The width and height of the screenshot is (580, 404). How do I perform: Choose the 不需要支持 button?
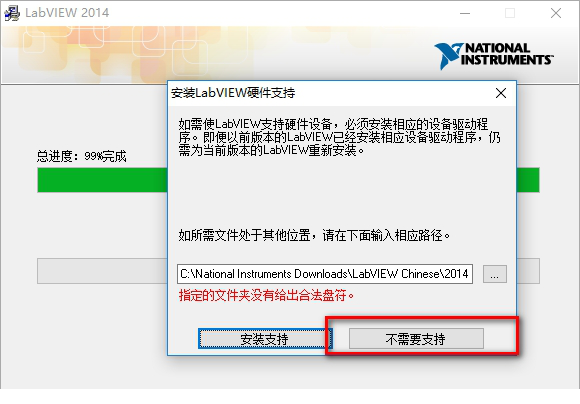(x=416, y=339)
